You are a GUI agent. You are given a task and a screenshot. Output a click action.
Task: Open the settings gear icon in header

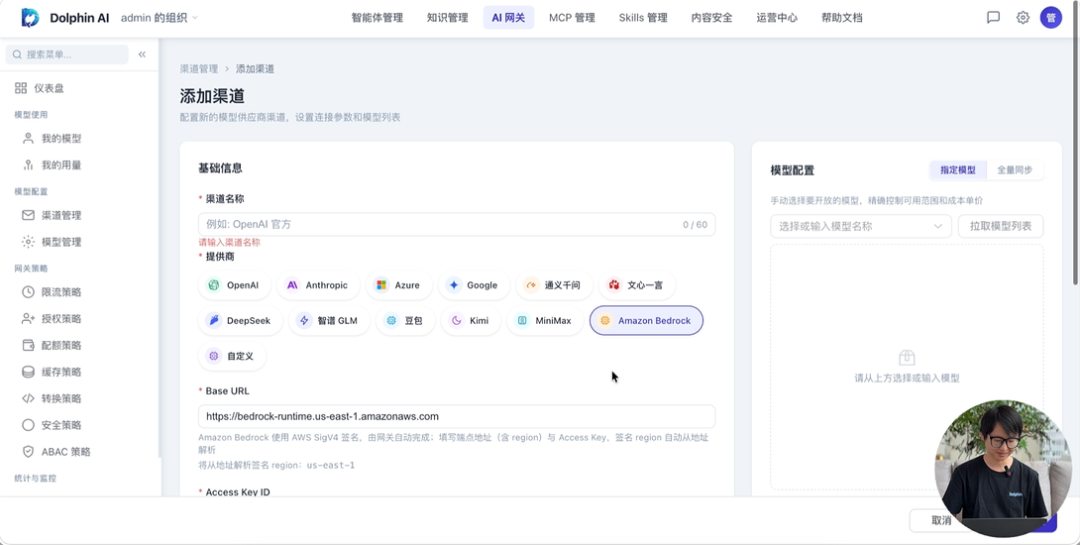pyautogui.click(x=1023, y=18)
